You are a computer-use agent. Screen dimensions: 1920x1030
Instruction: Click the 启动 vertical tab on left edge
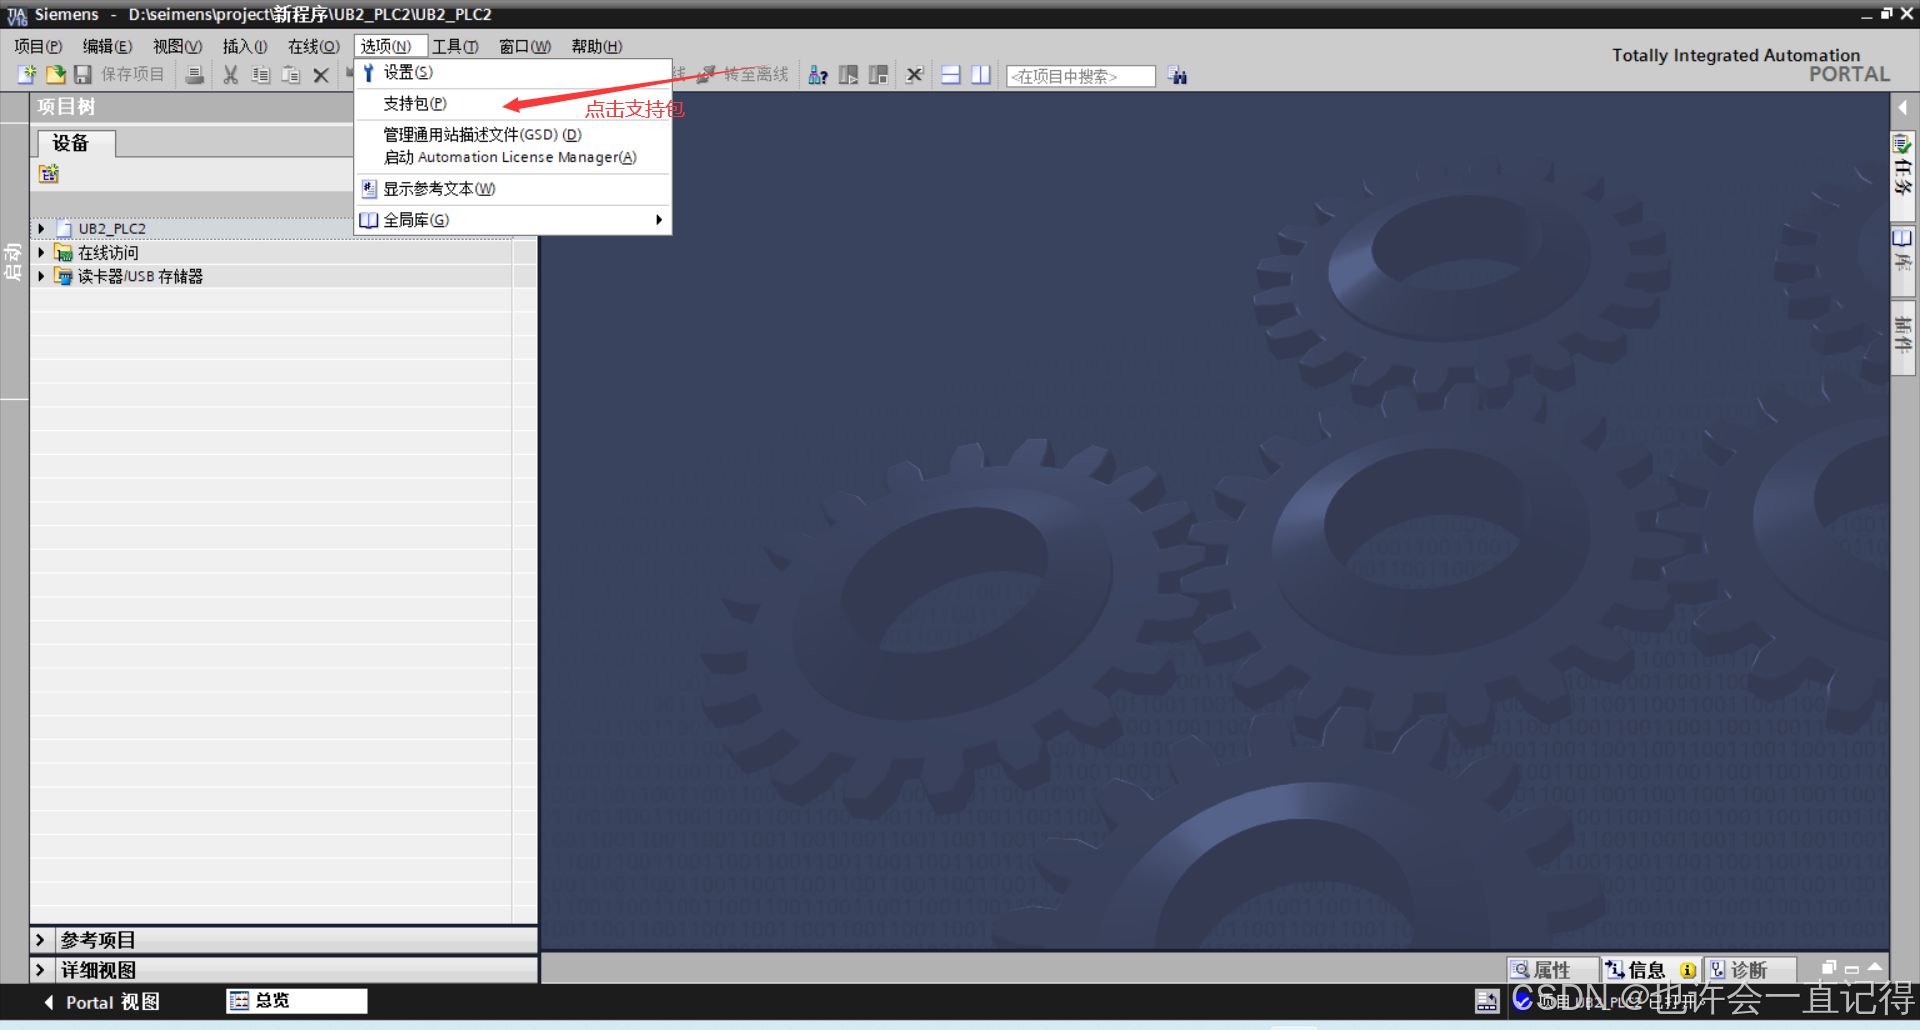14,260
